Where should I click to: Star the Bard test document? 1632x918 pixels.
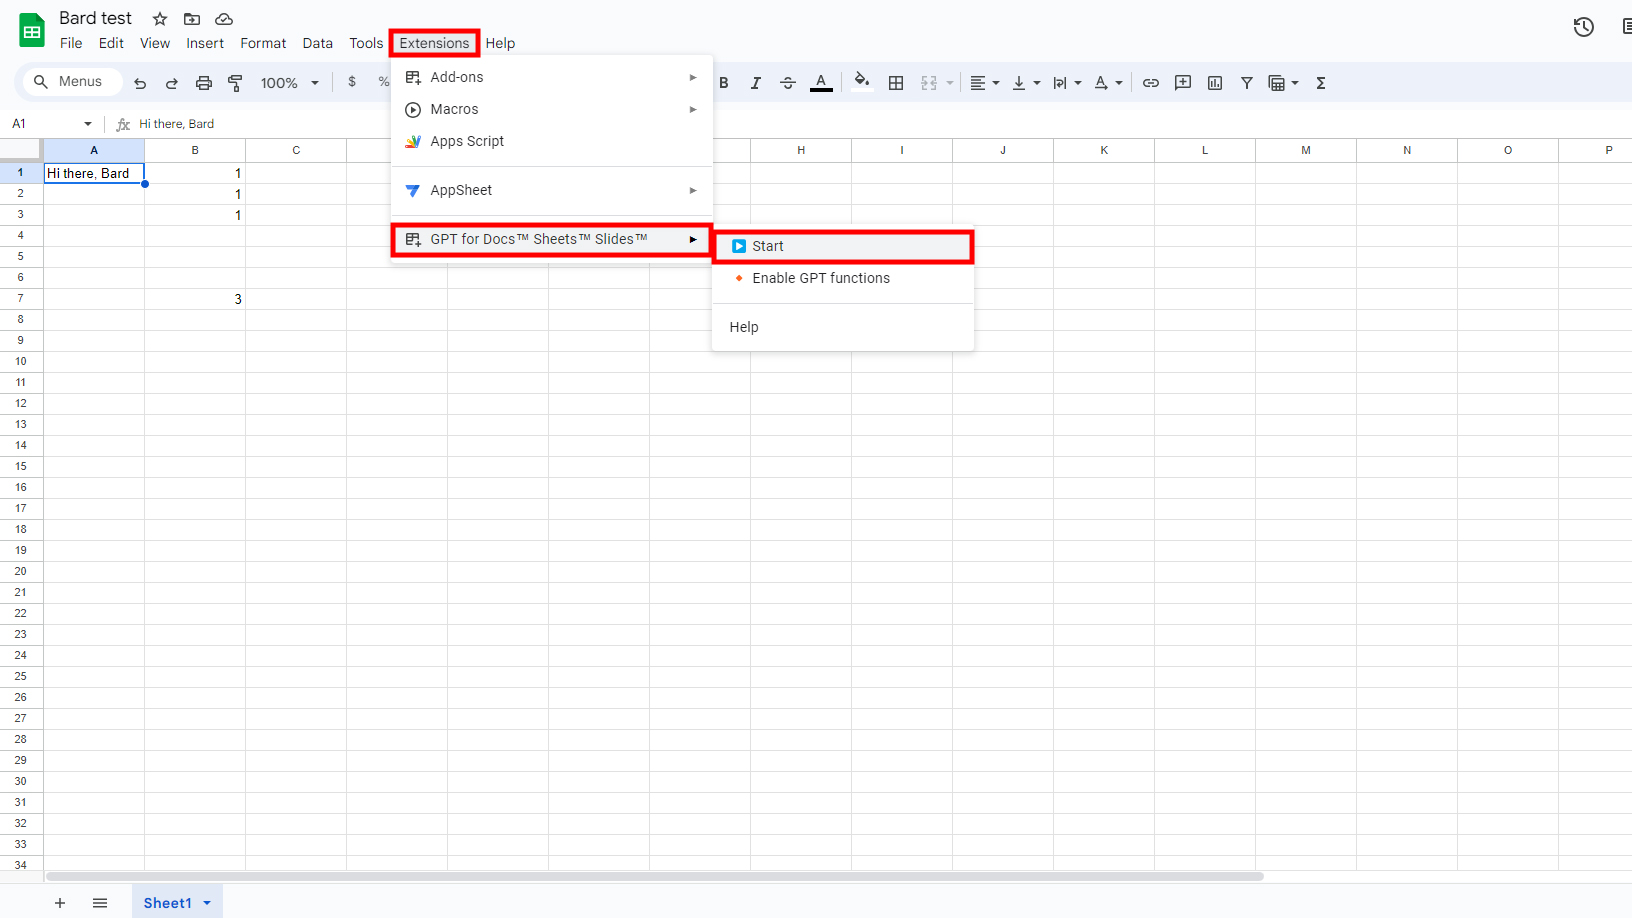160,19
